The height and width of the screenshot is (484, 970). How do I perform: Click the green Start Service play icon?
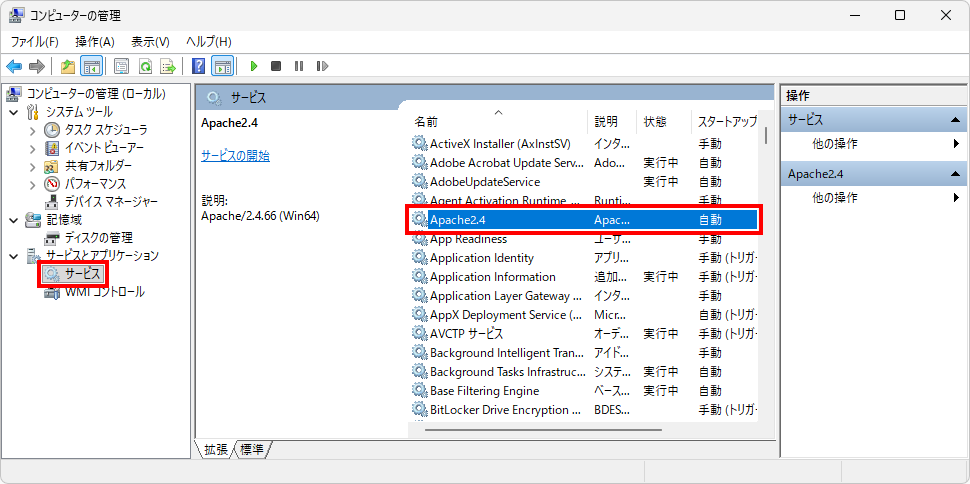(x=253, y=66)
